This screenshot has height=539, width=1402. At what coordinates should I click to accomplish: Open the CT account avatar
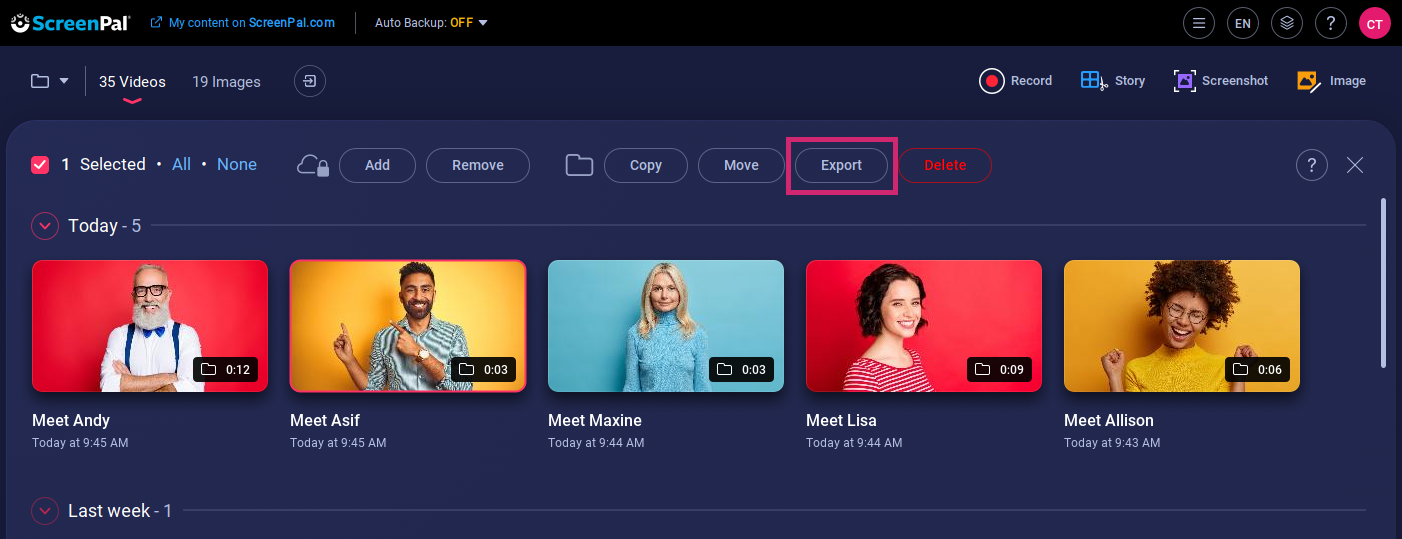(1375, 22)
